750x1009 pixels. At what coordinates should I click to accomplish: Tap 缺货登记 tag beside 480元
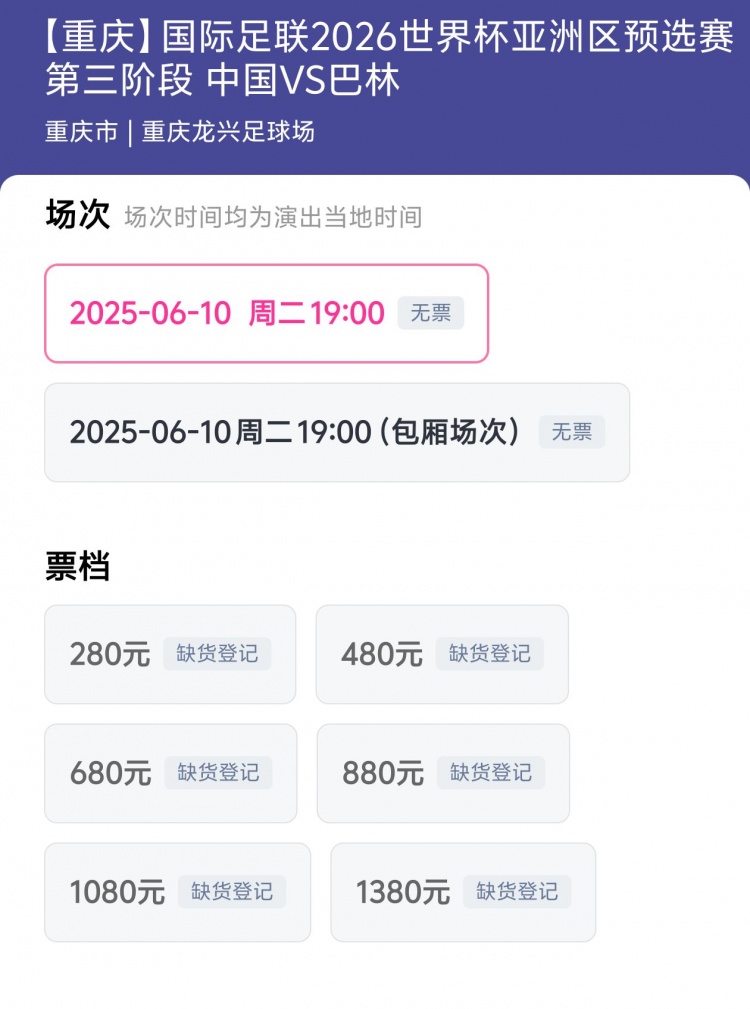point(490,654)
